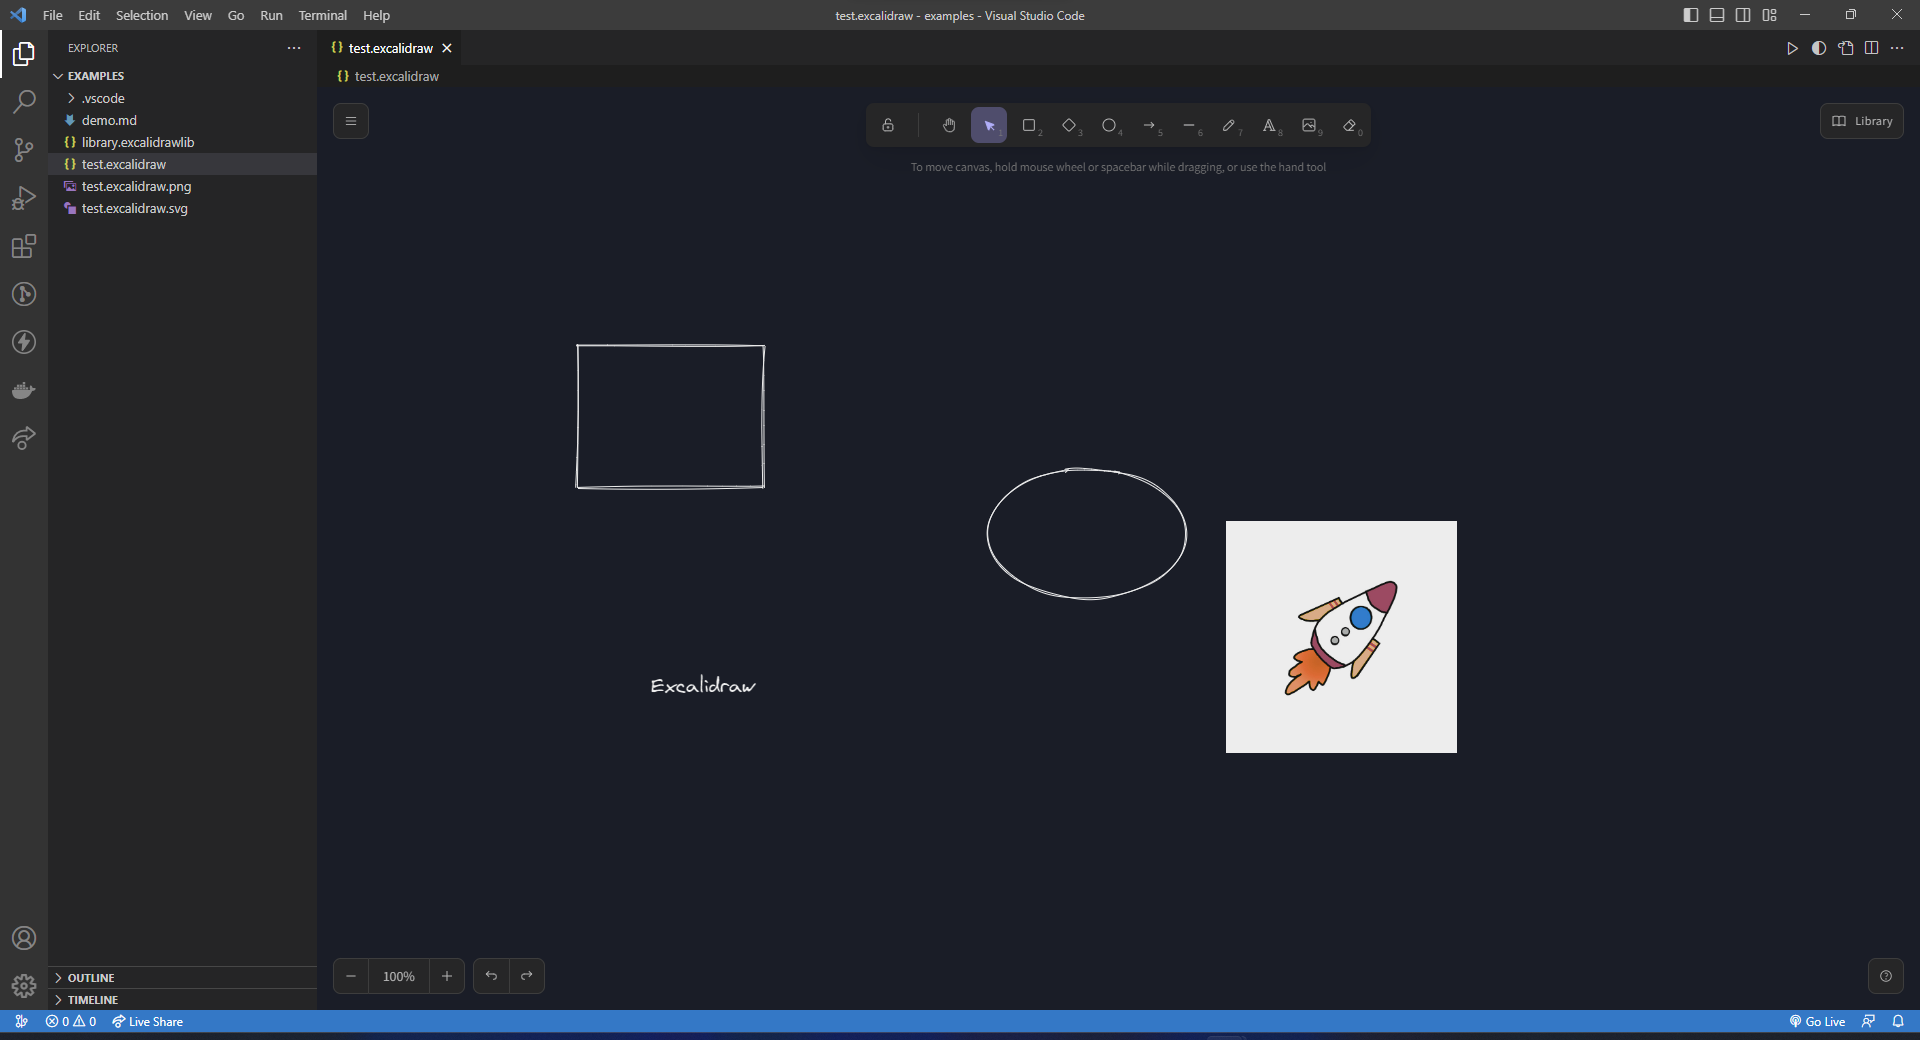Open the Terminal menu
This screenshot has height=1040, width=1920.
click(x=322, y=15)
